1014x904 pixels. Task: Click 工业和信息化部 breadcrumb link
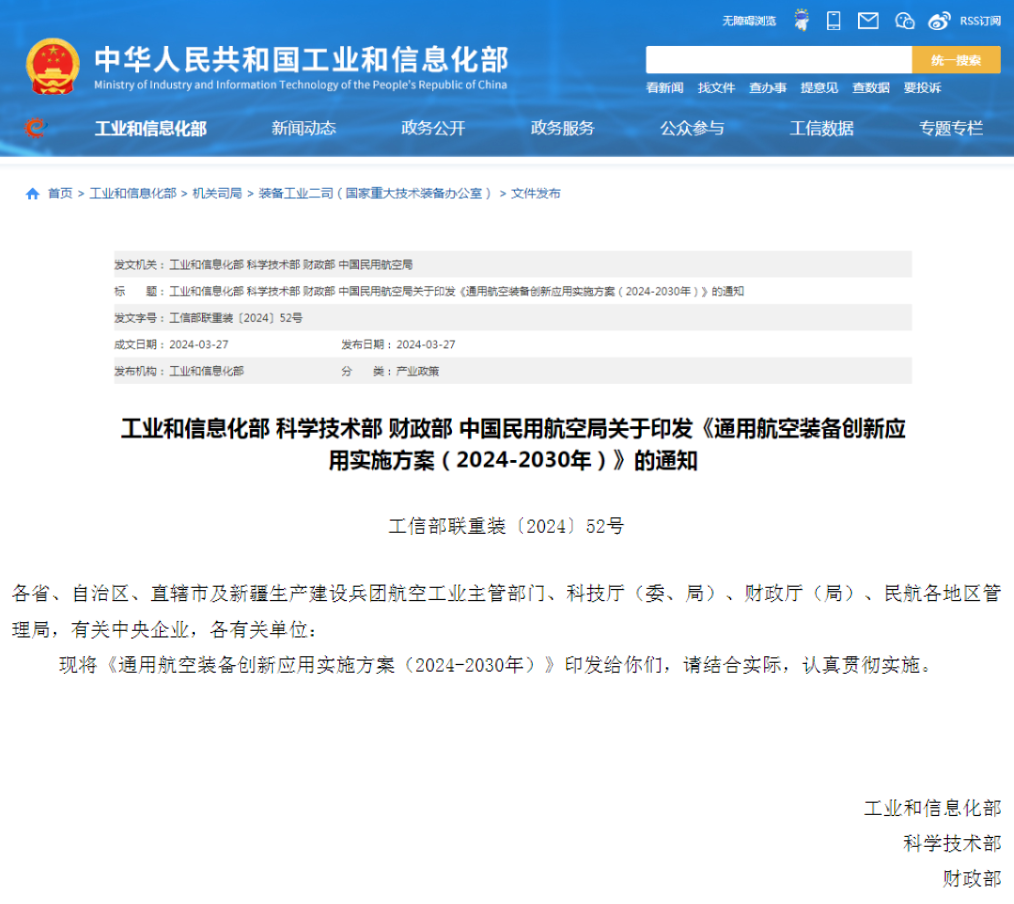point(133,193)
